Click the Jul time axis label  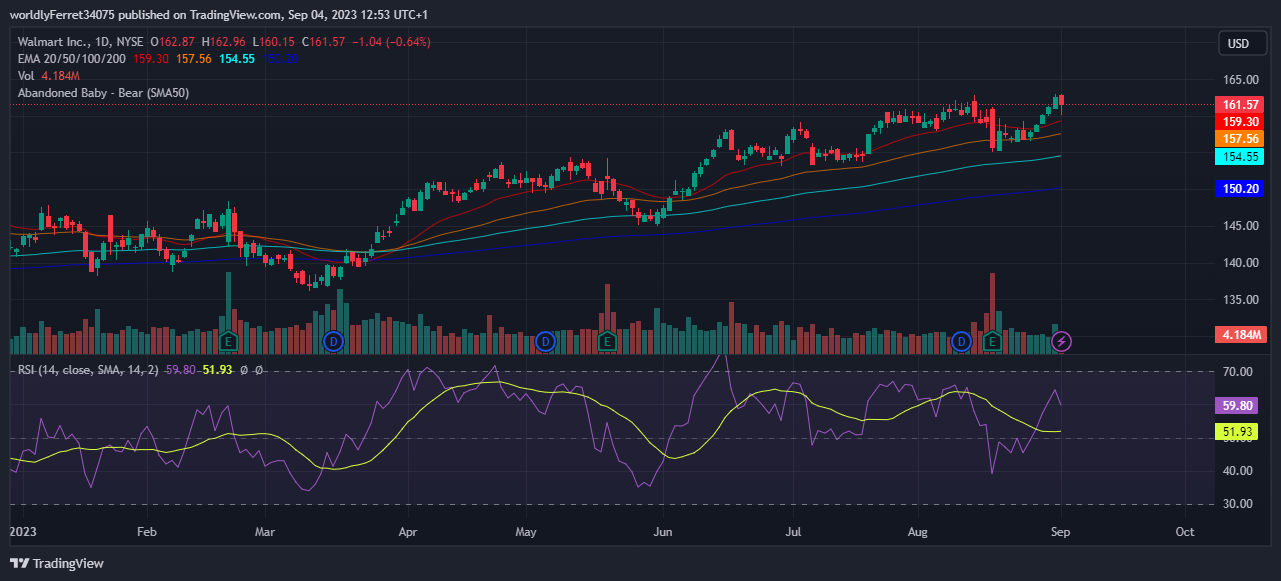pos(794,532)
